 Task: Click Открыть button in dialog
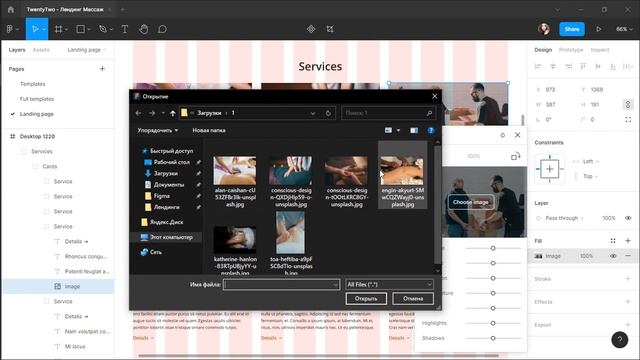pos(366,299)
